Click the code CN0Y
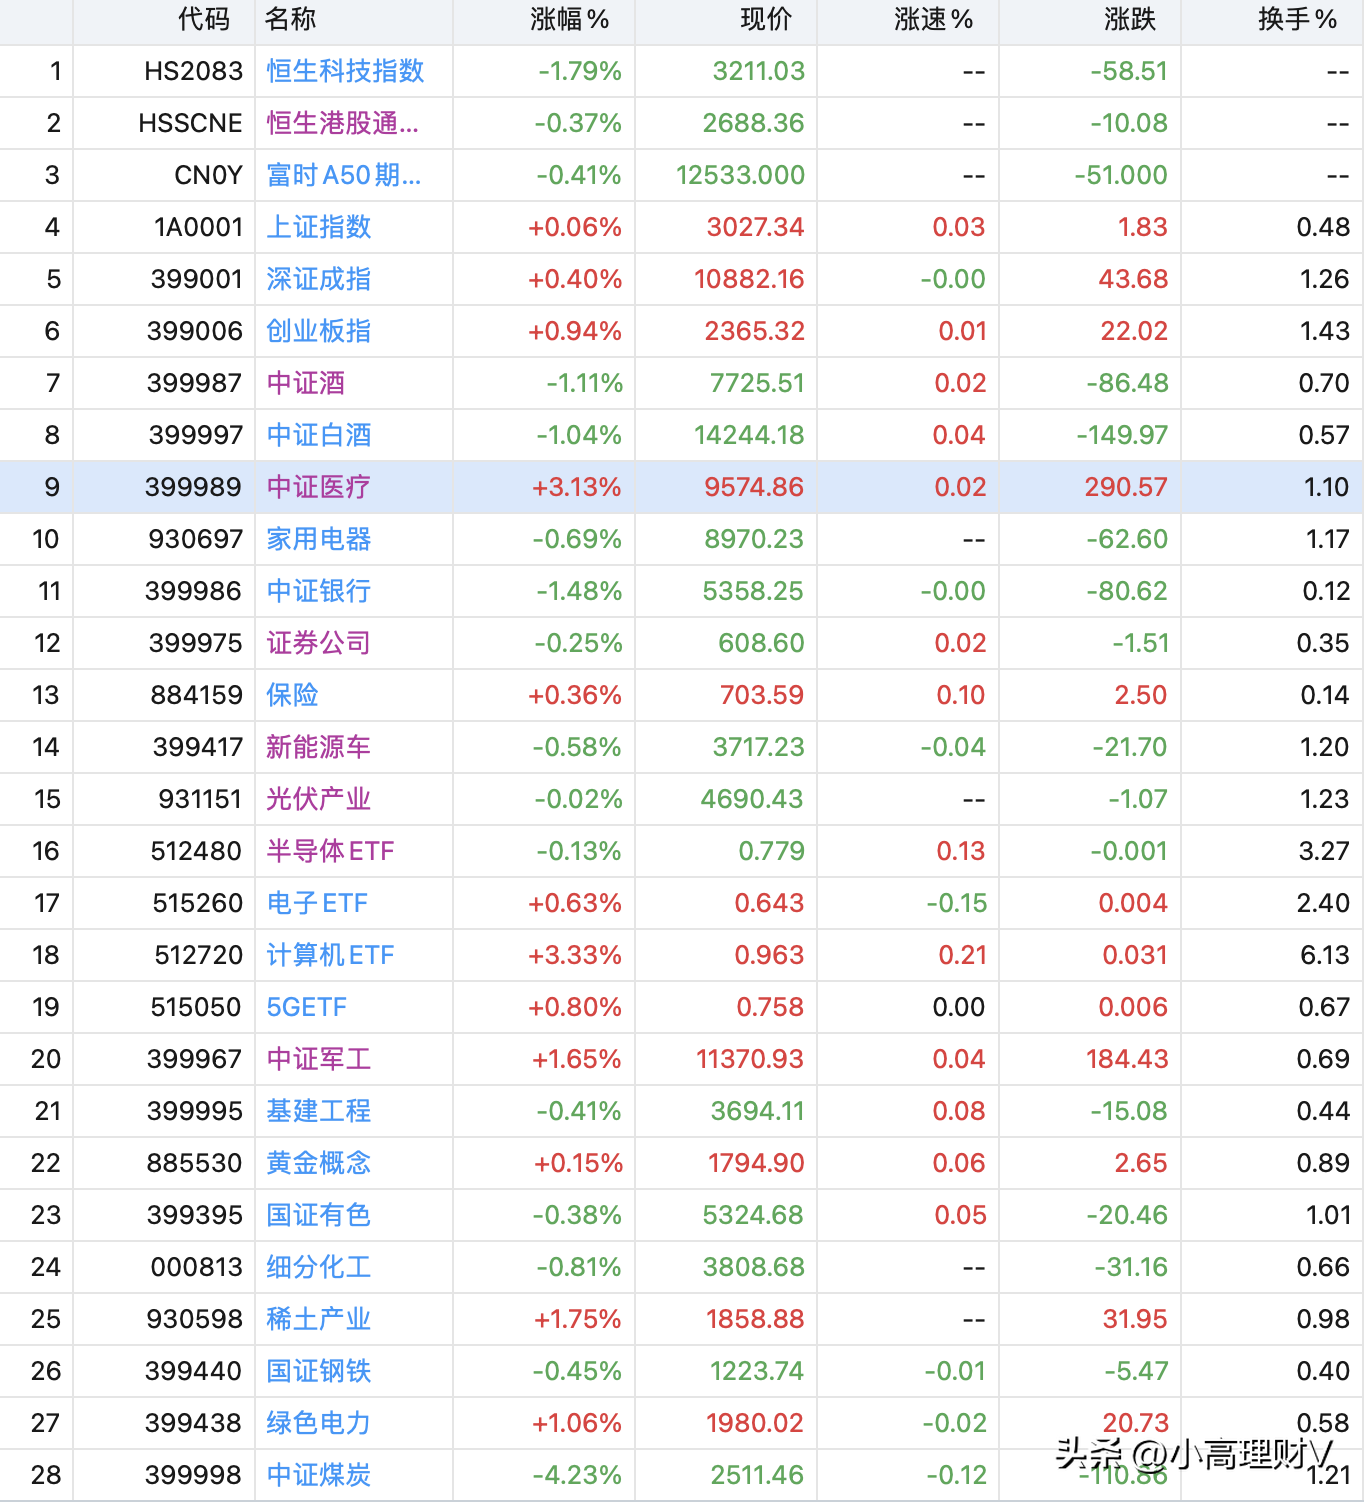 209,175
